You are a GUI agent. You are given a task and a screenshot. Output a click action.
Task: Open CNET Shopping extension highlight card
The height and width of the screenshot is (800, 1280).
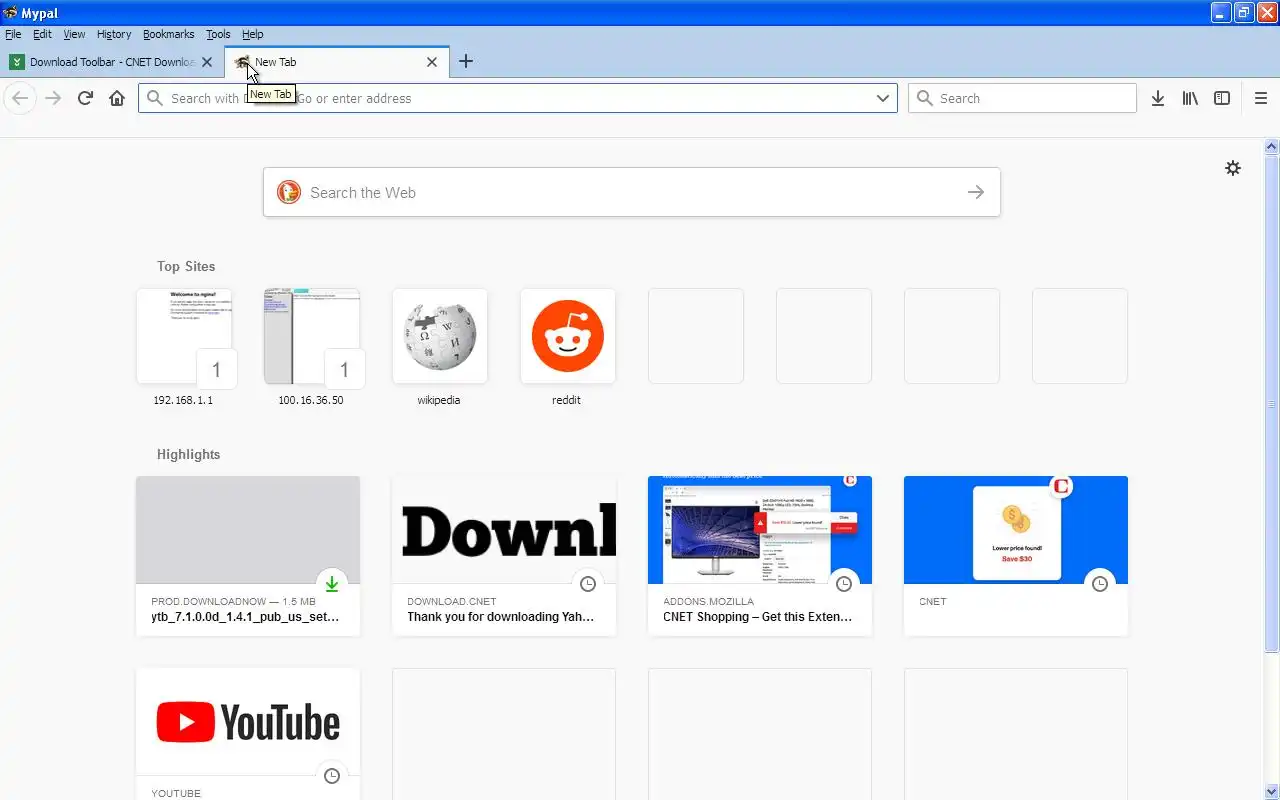click(760, 556)
